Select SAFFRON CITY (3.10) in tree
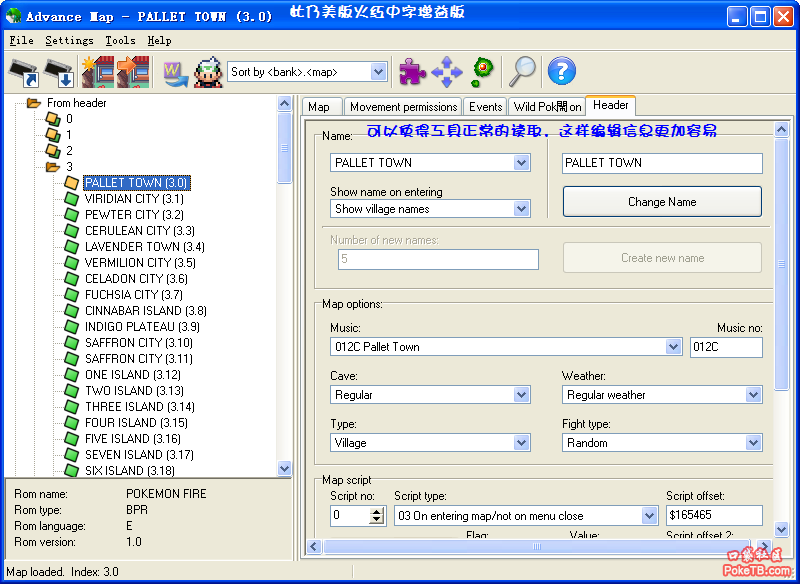 pos(139,343)
